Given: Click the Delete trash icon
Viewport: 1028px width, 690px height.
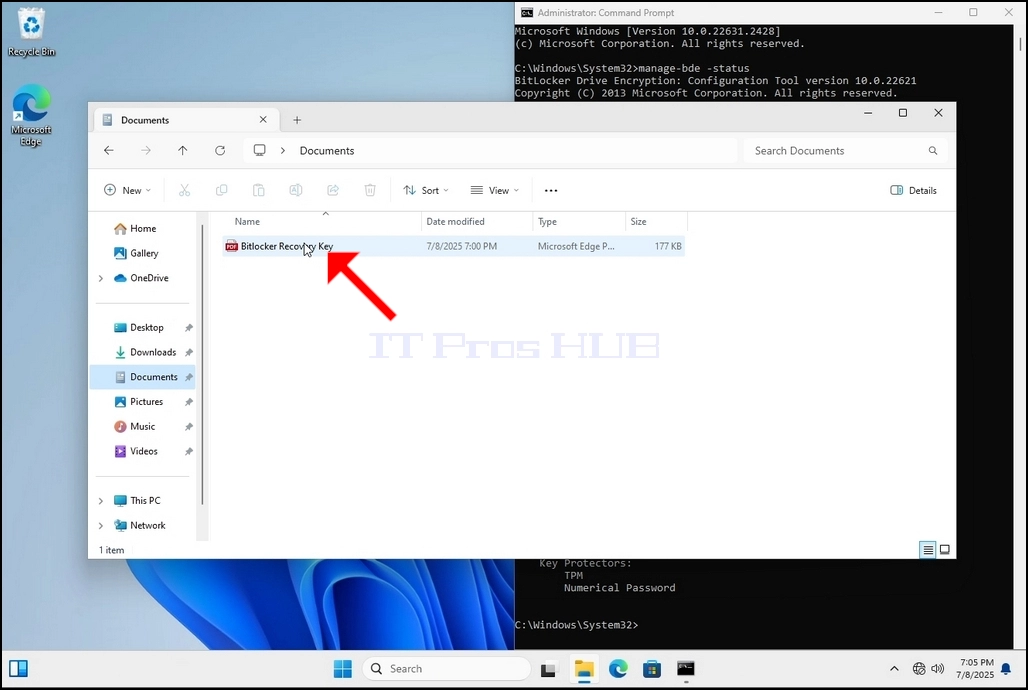Looking at the screenshot, I should (x=370, y=190).
